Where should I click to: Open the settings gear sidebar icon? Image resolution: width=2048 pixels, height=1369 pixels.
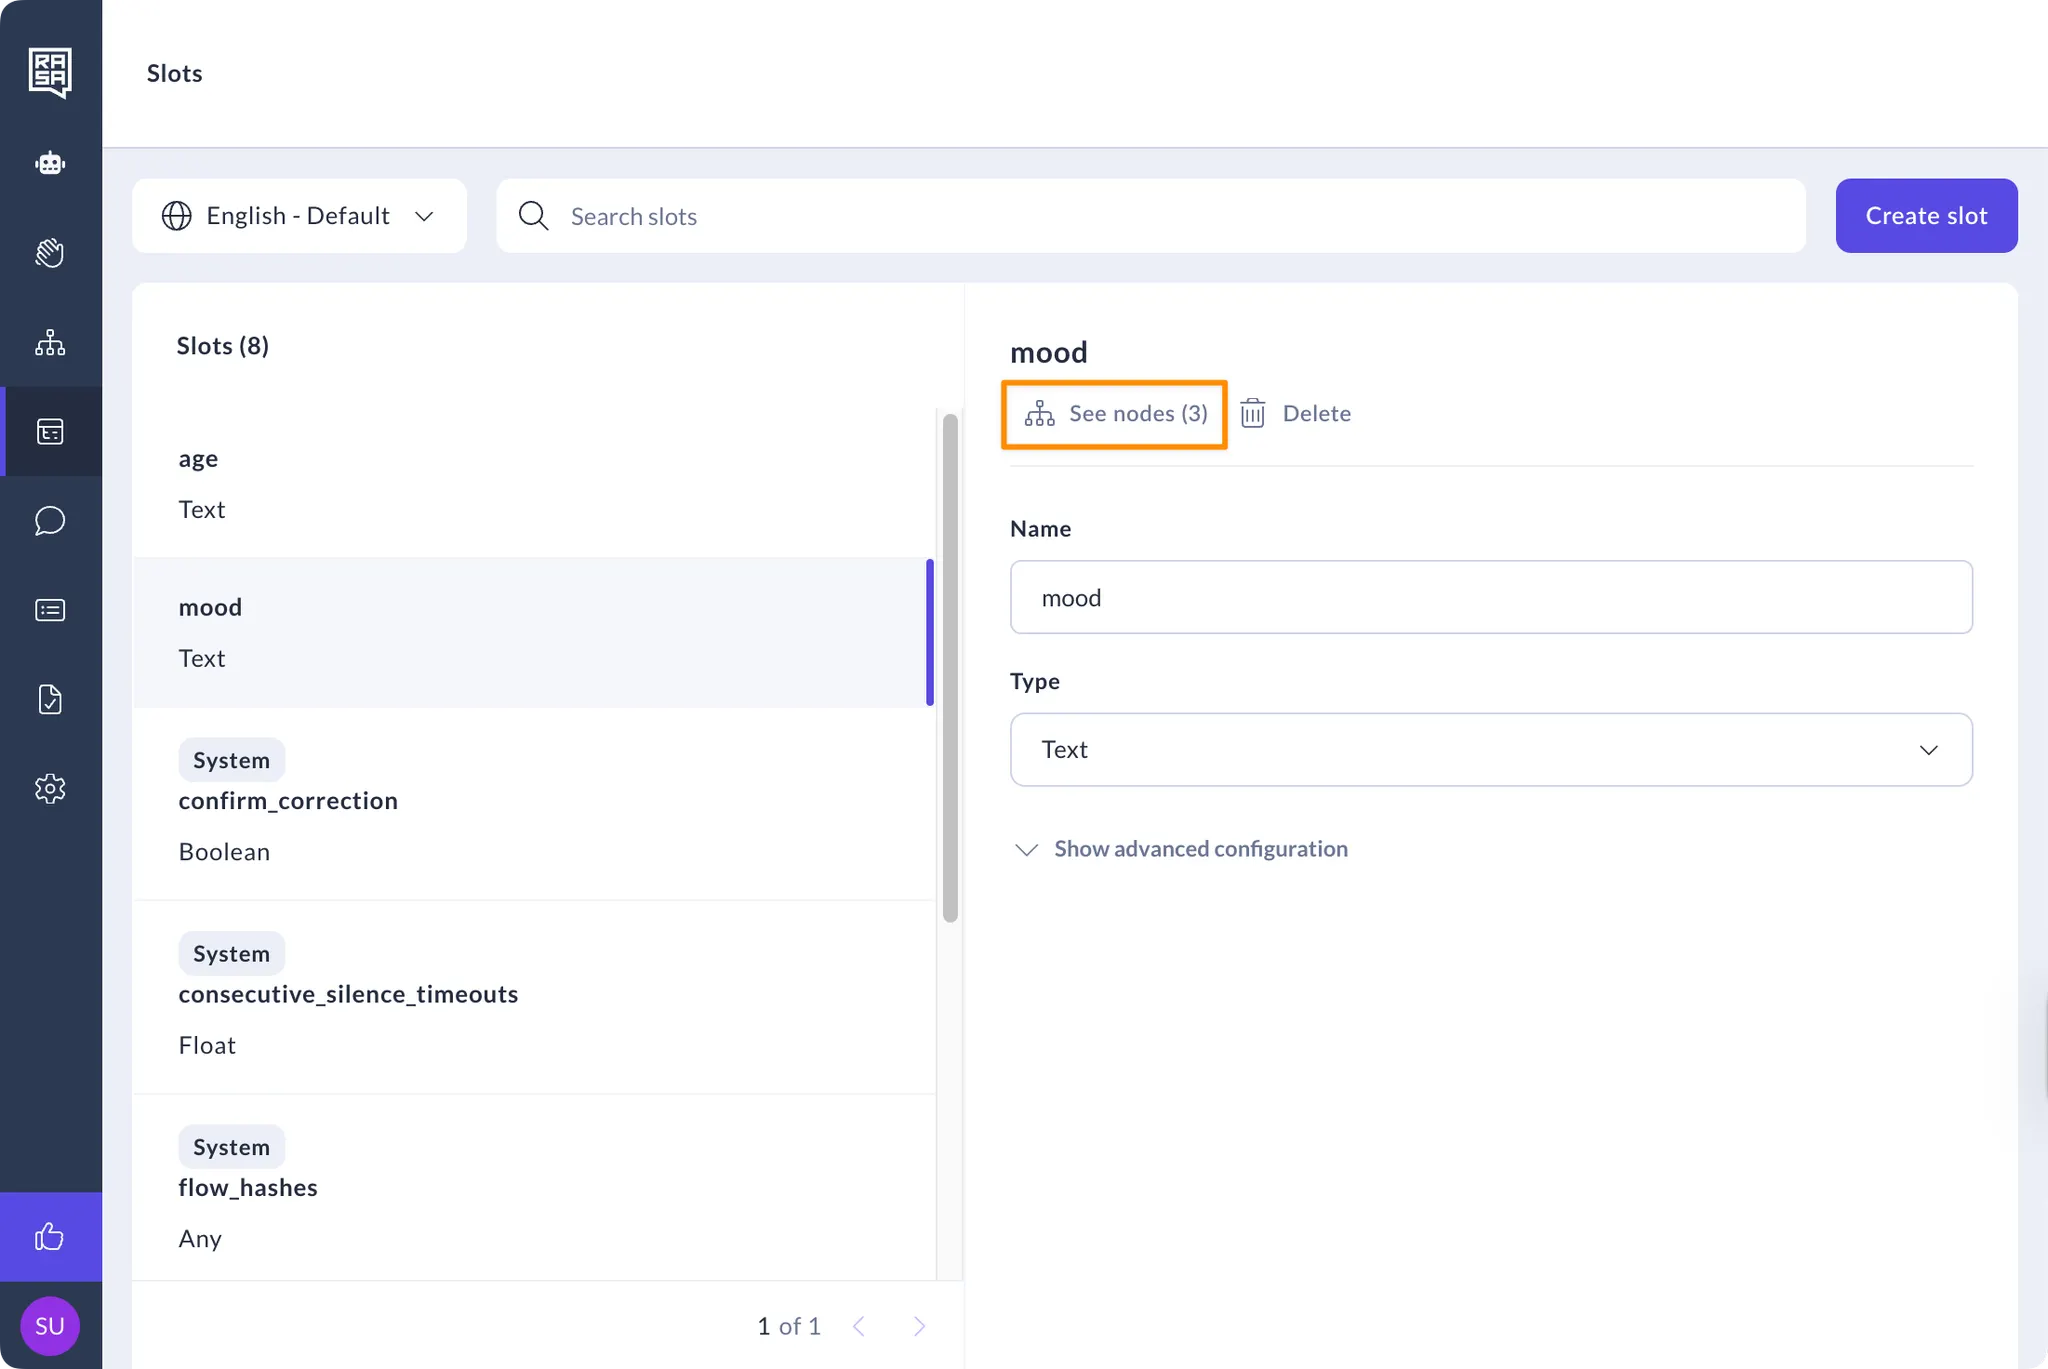pyautogui.click(x=50, y=789)
